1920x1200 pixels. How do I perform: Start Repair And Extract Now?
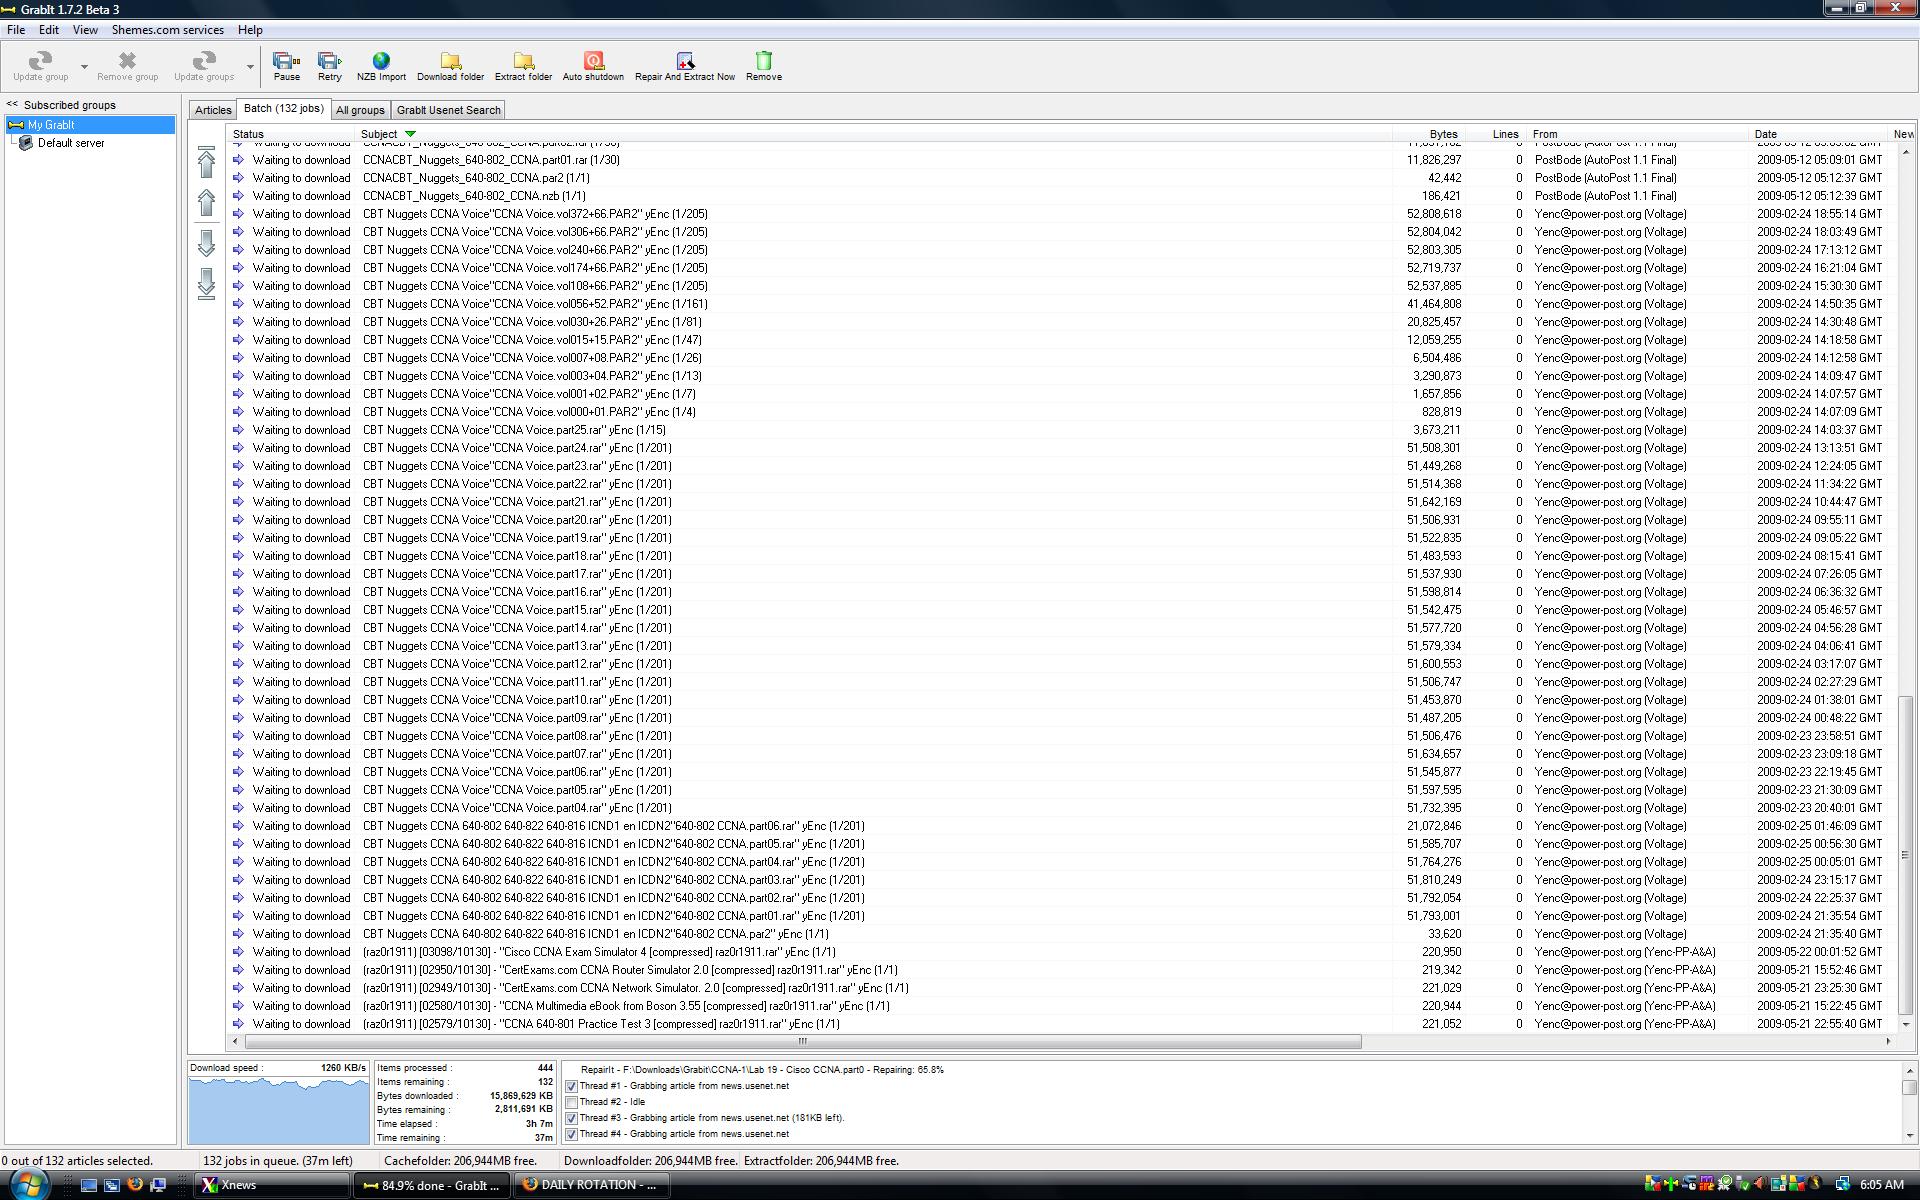point(684,66)
